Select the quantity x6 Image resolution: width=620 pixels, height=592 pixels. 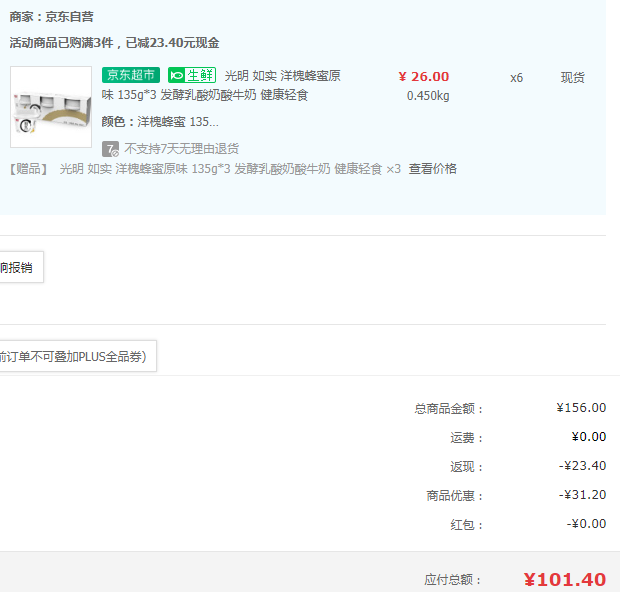516,78
